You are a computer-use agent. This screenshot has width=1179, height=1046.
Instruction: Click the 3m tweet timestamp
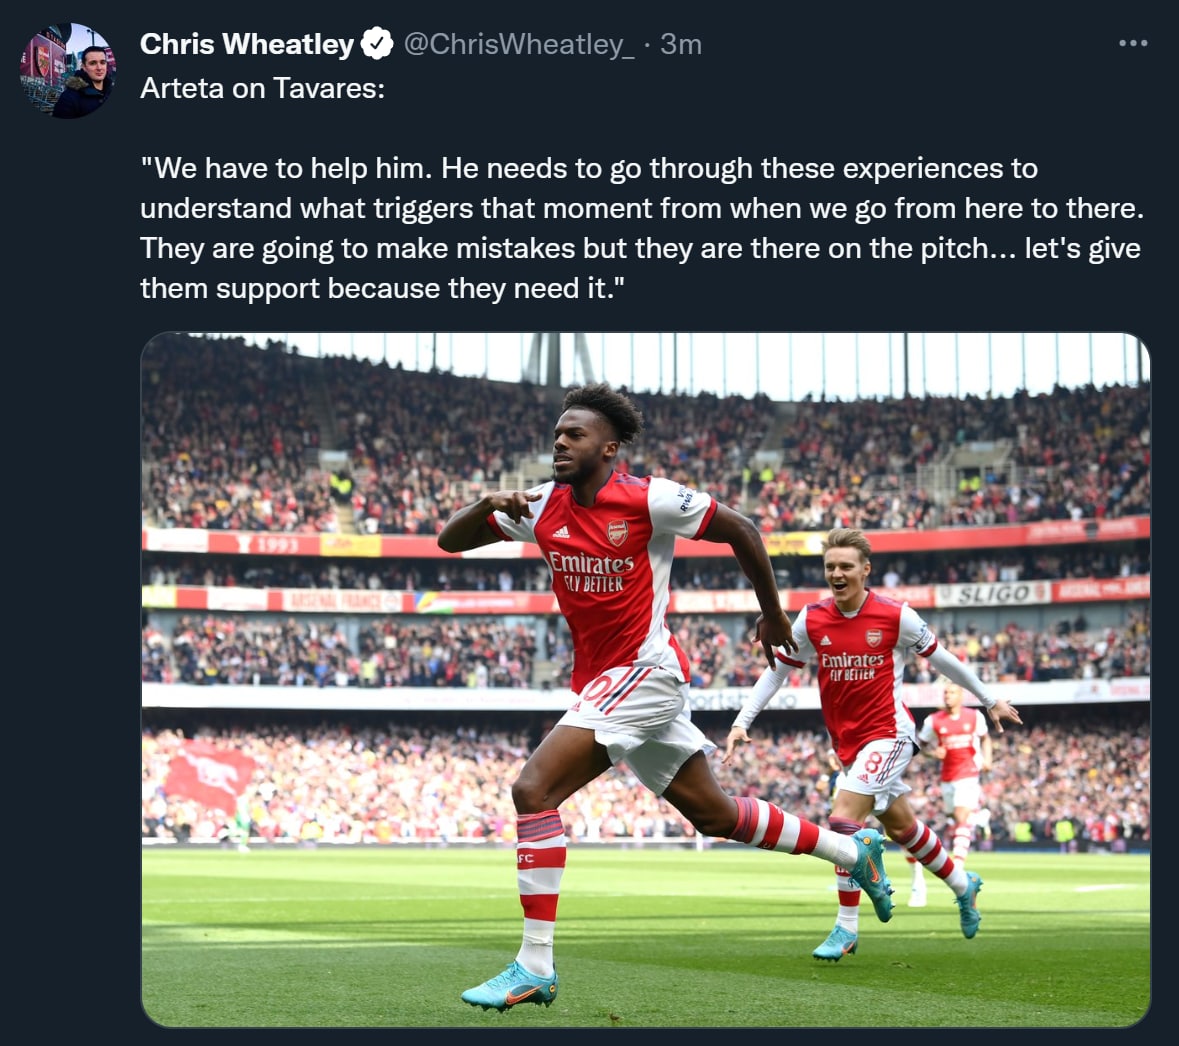pos(681,44)
